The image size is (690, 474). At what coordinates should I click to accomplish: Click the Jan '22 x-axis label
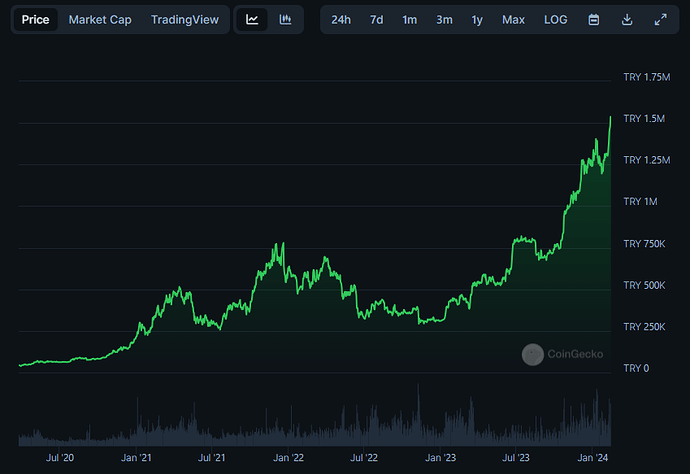coord(289,458)
